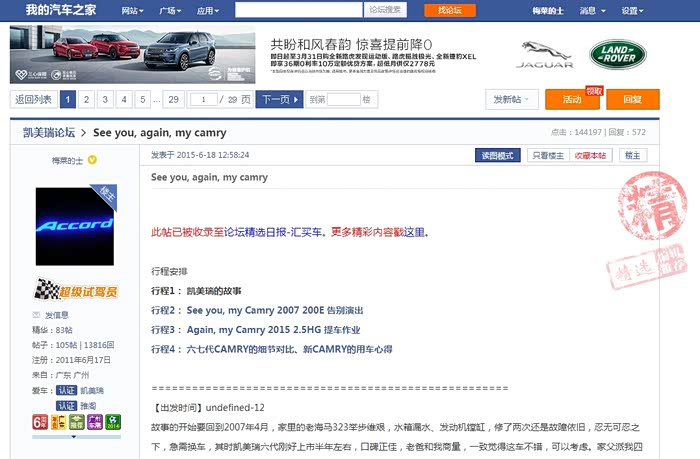
Task: Click the gold verified icon beside username
Action: (92, 159)
